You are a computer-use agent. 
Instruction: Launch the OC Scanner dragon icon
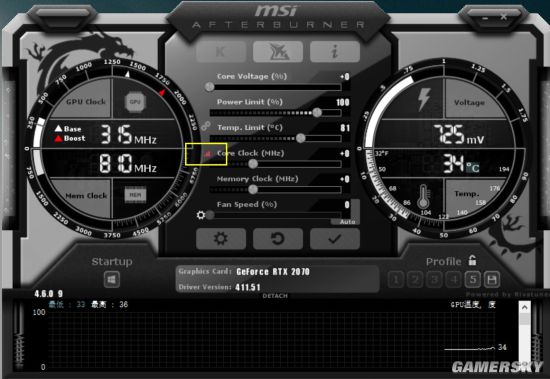(278, 52)
